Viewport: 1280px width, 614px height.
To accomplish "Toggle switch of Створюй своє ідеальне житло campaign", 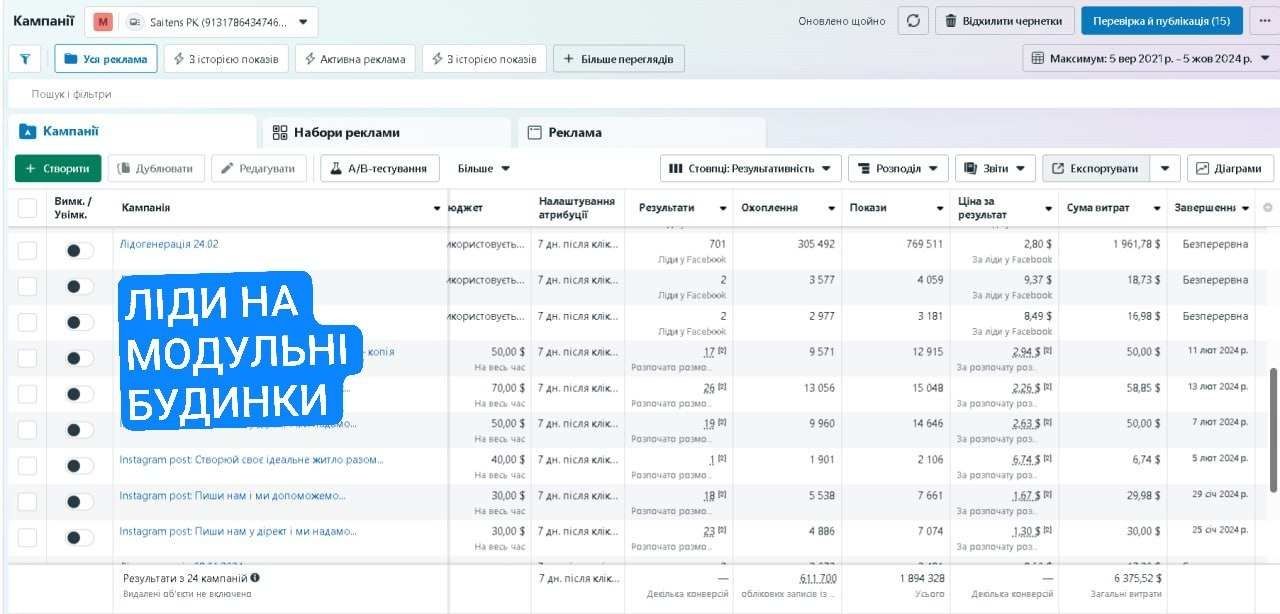I will pyautogui.click(x=80, y=466).
